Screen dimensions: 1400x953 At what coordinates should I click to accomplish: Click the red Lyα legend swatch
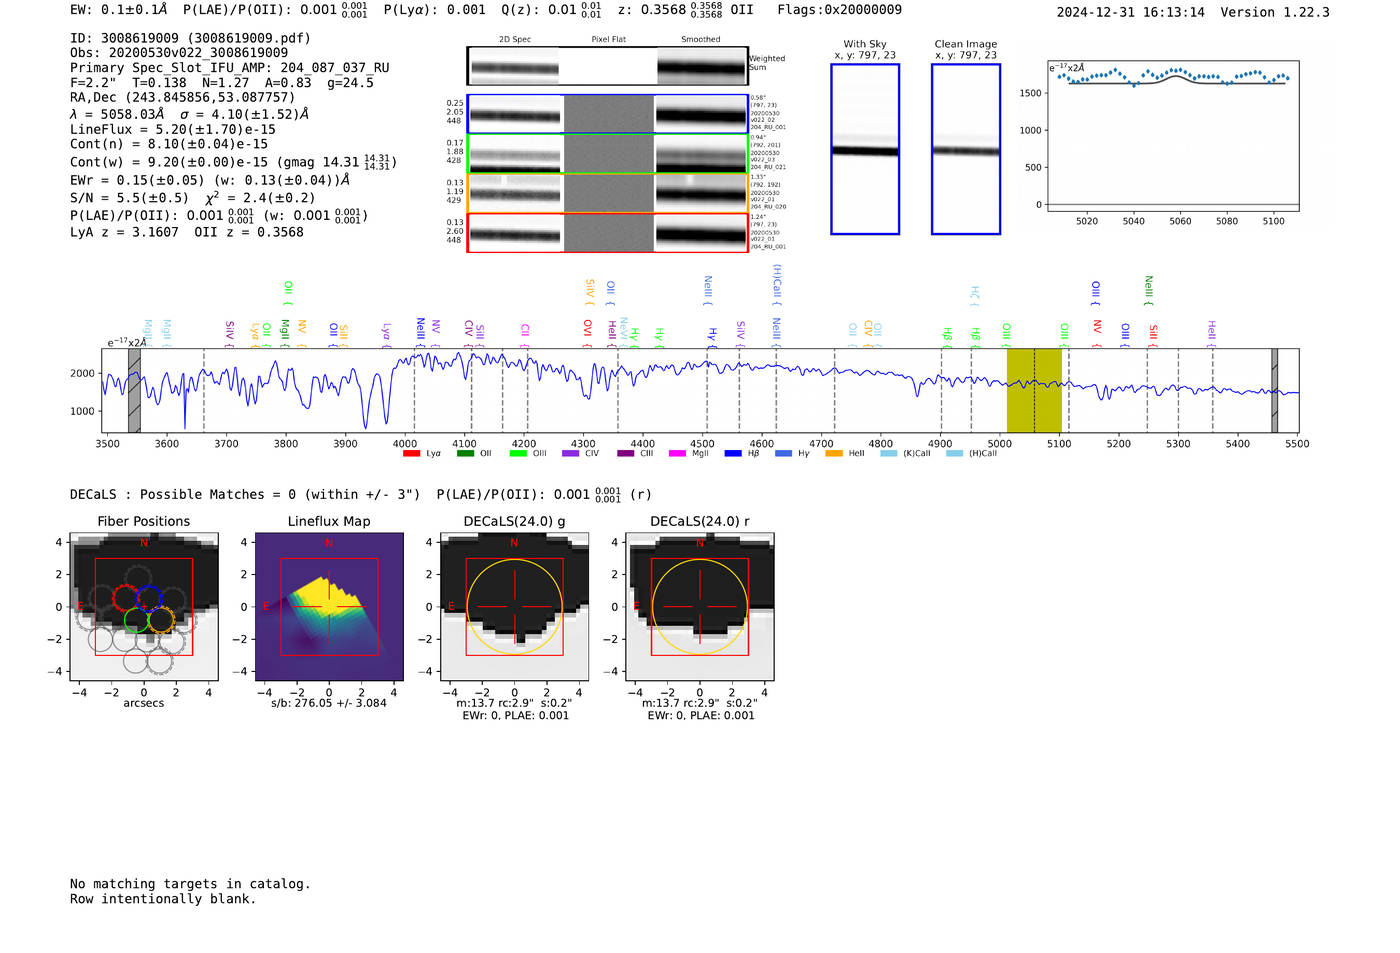click(x=411, y=454)
